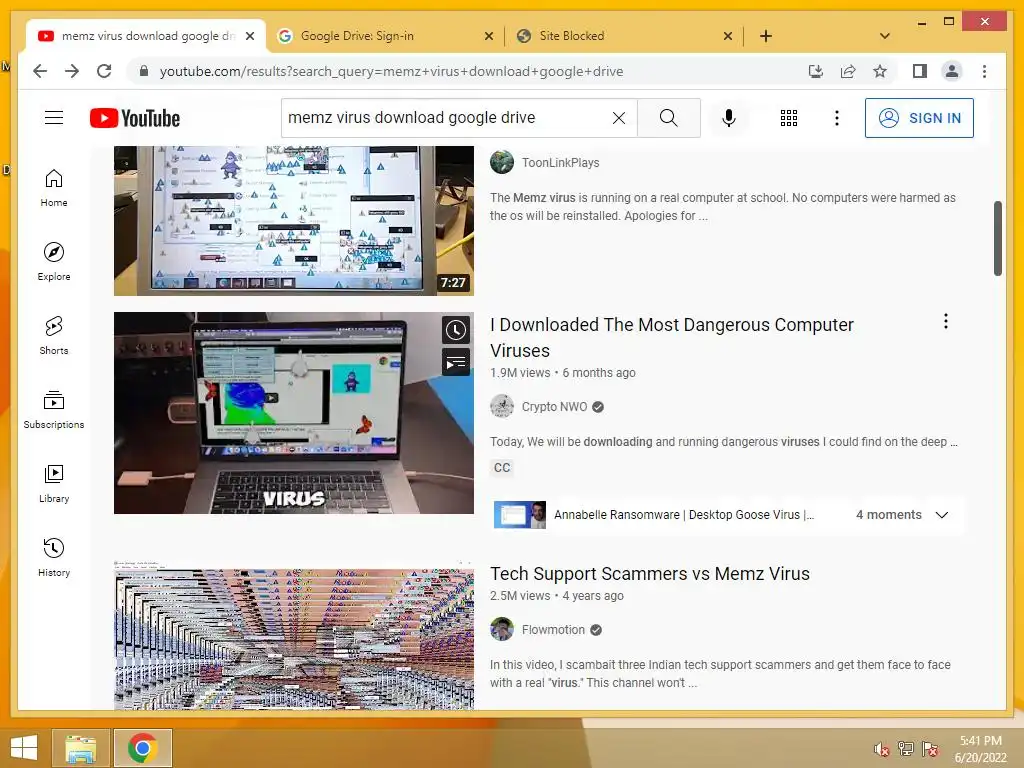Open the Annabelle Ransomware moments preview thumbnail
The width and height of the screenshot is (1024, 768).
(520, 515)
